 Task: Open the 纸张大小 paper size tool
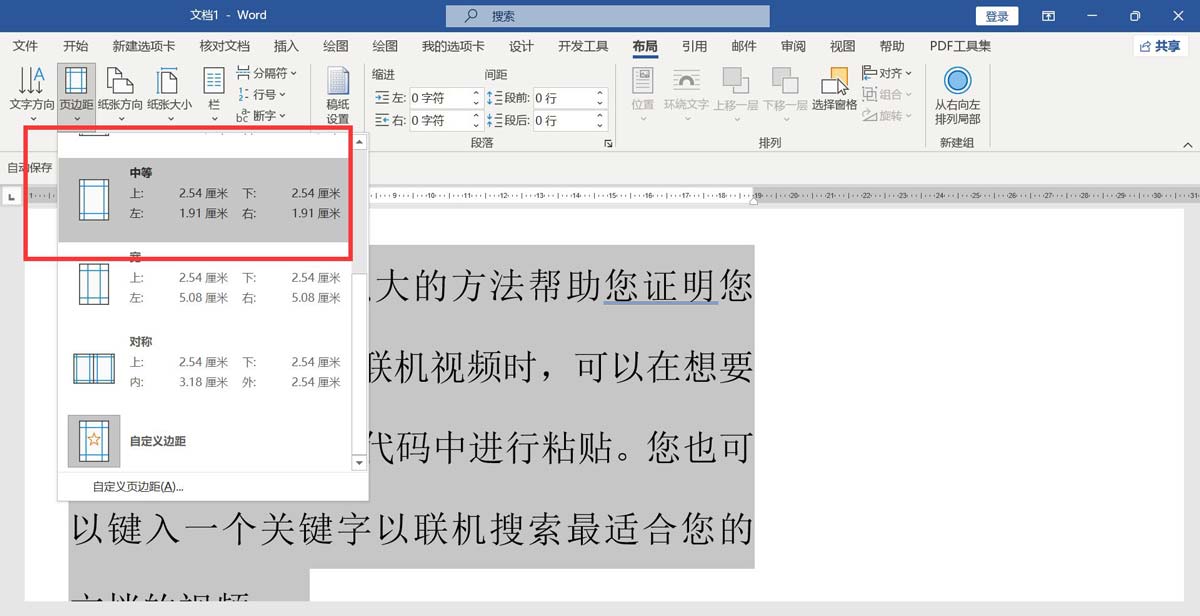(x=169, y=92)
